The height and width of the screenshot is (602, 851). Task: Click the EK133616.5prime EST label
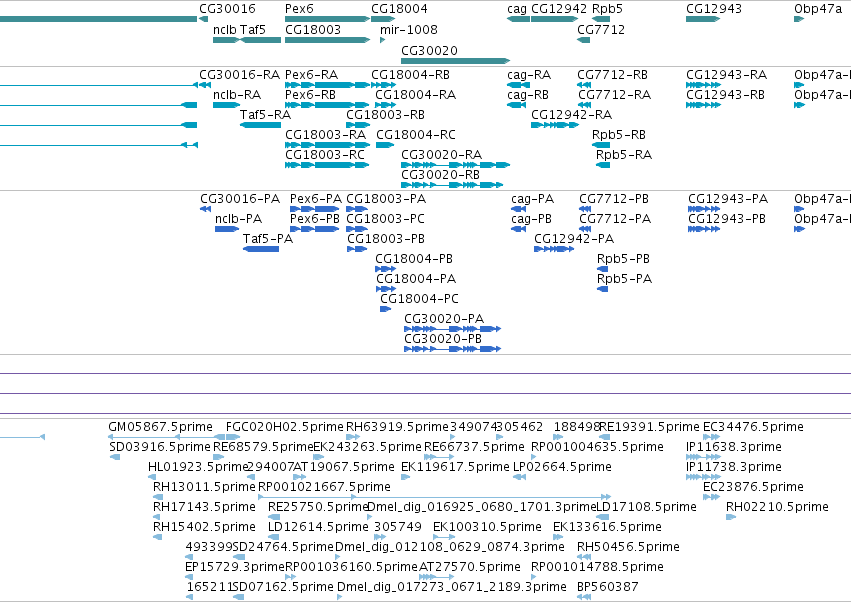pyautogui.click(x=607, y=527)
